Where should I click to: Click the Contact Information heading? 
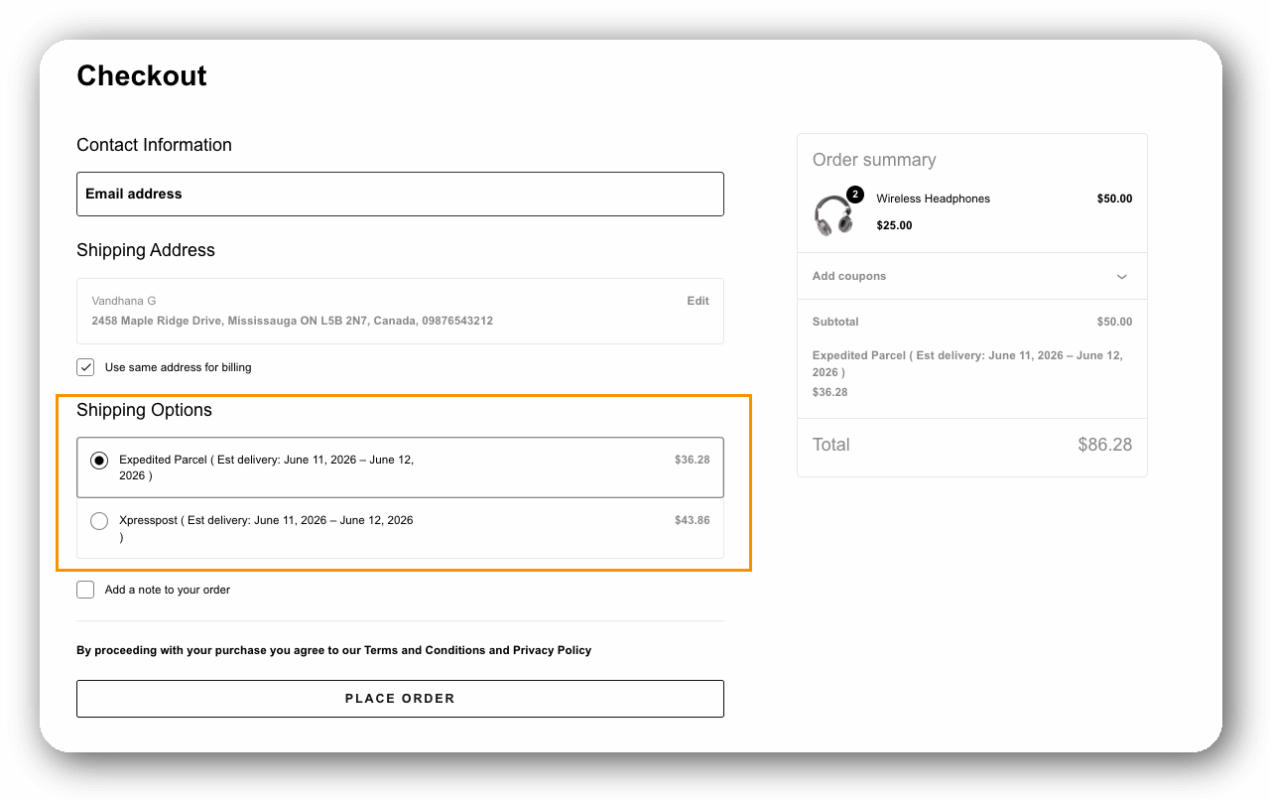coord(154,145)
